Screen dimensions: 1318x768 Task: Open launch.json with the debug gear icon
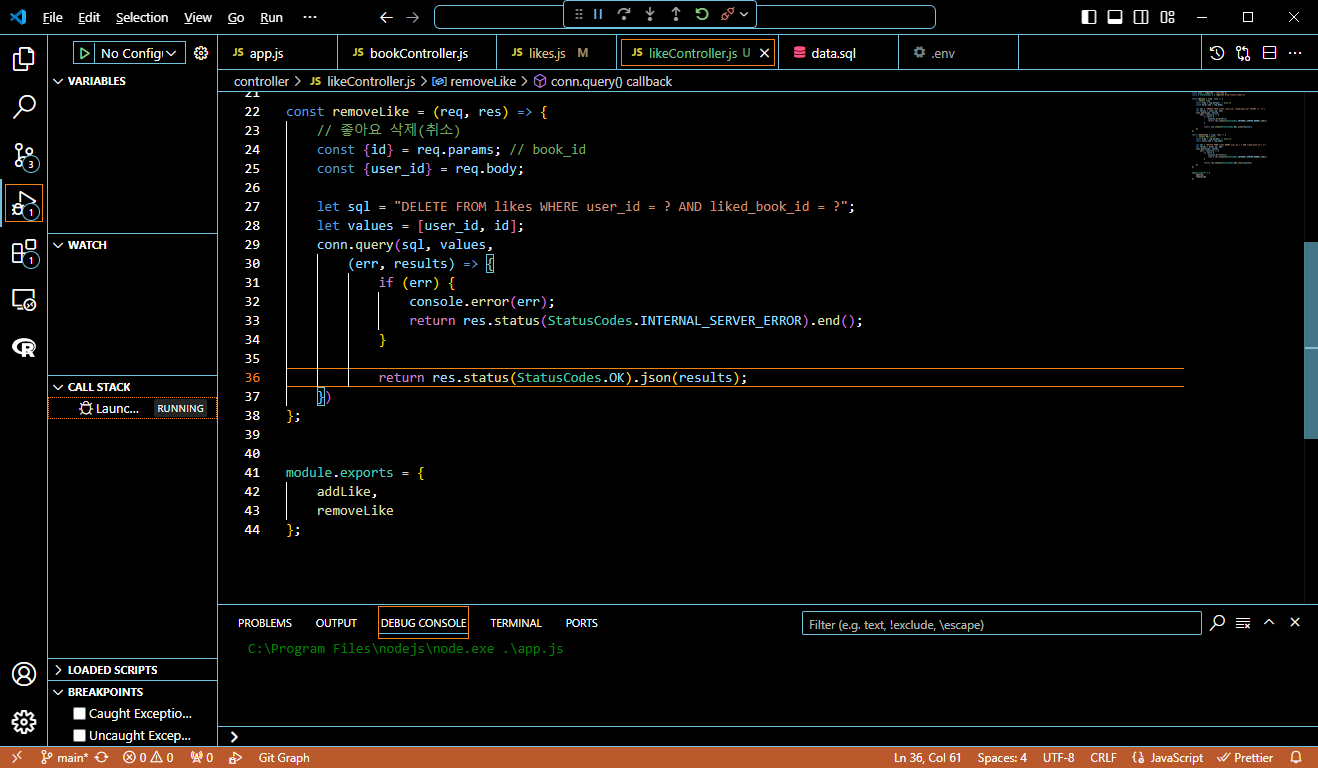coord(201,53)
